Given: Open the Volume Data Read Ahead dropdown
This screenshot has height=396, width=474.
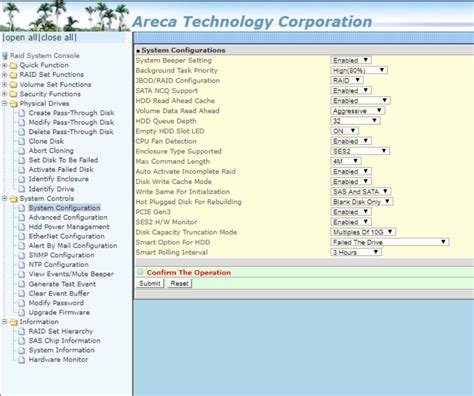Looking at the screenshot, I should pos(358,111).
